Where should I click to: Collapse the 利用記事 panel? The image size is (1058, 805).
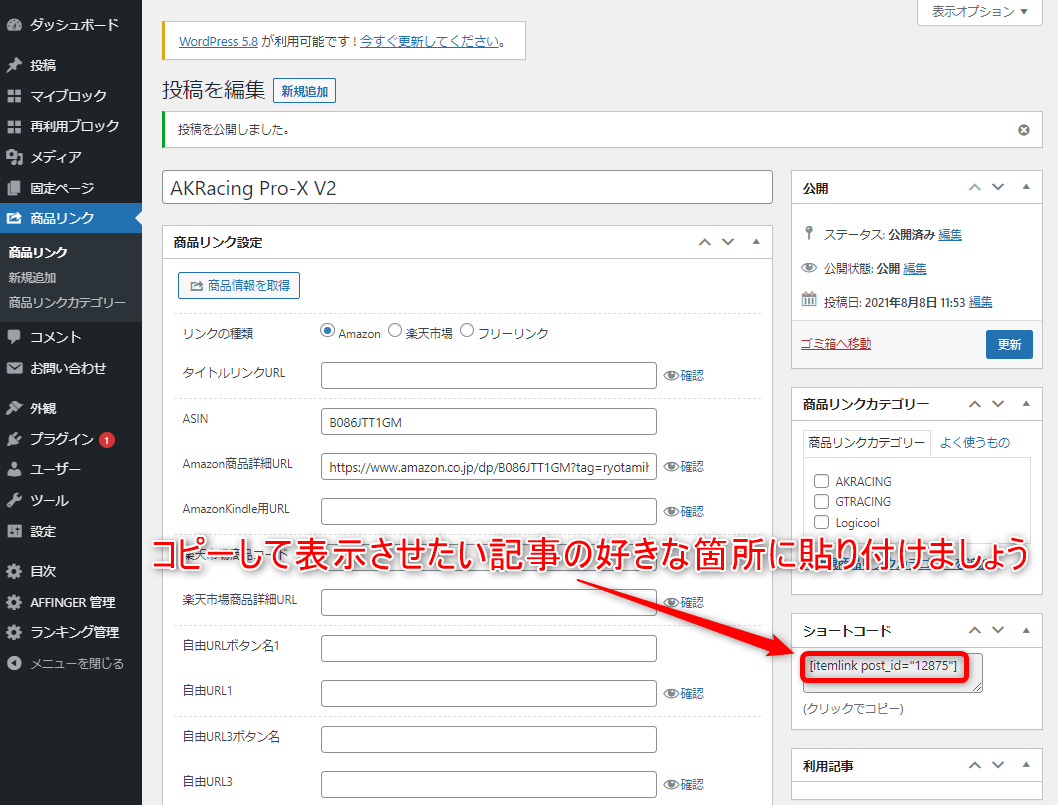pyautogui.click(x=1026, y=765)
